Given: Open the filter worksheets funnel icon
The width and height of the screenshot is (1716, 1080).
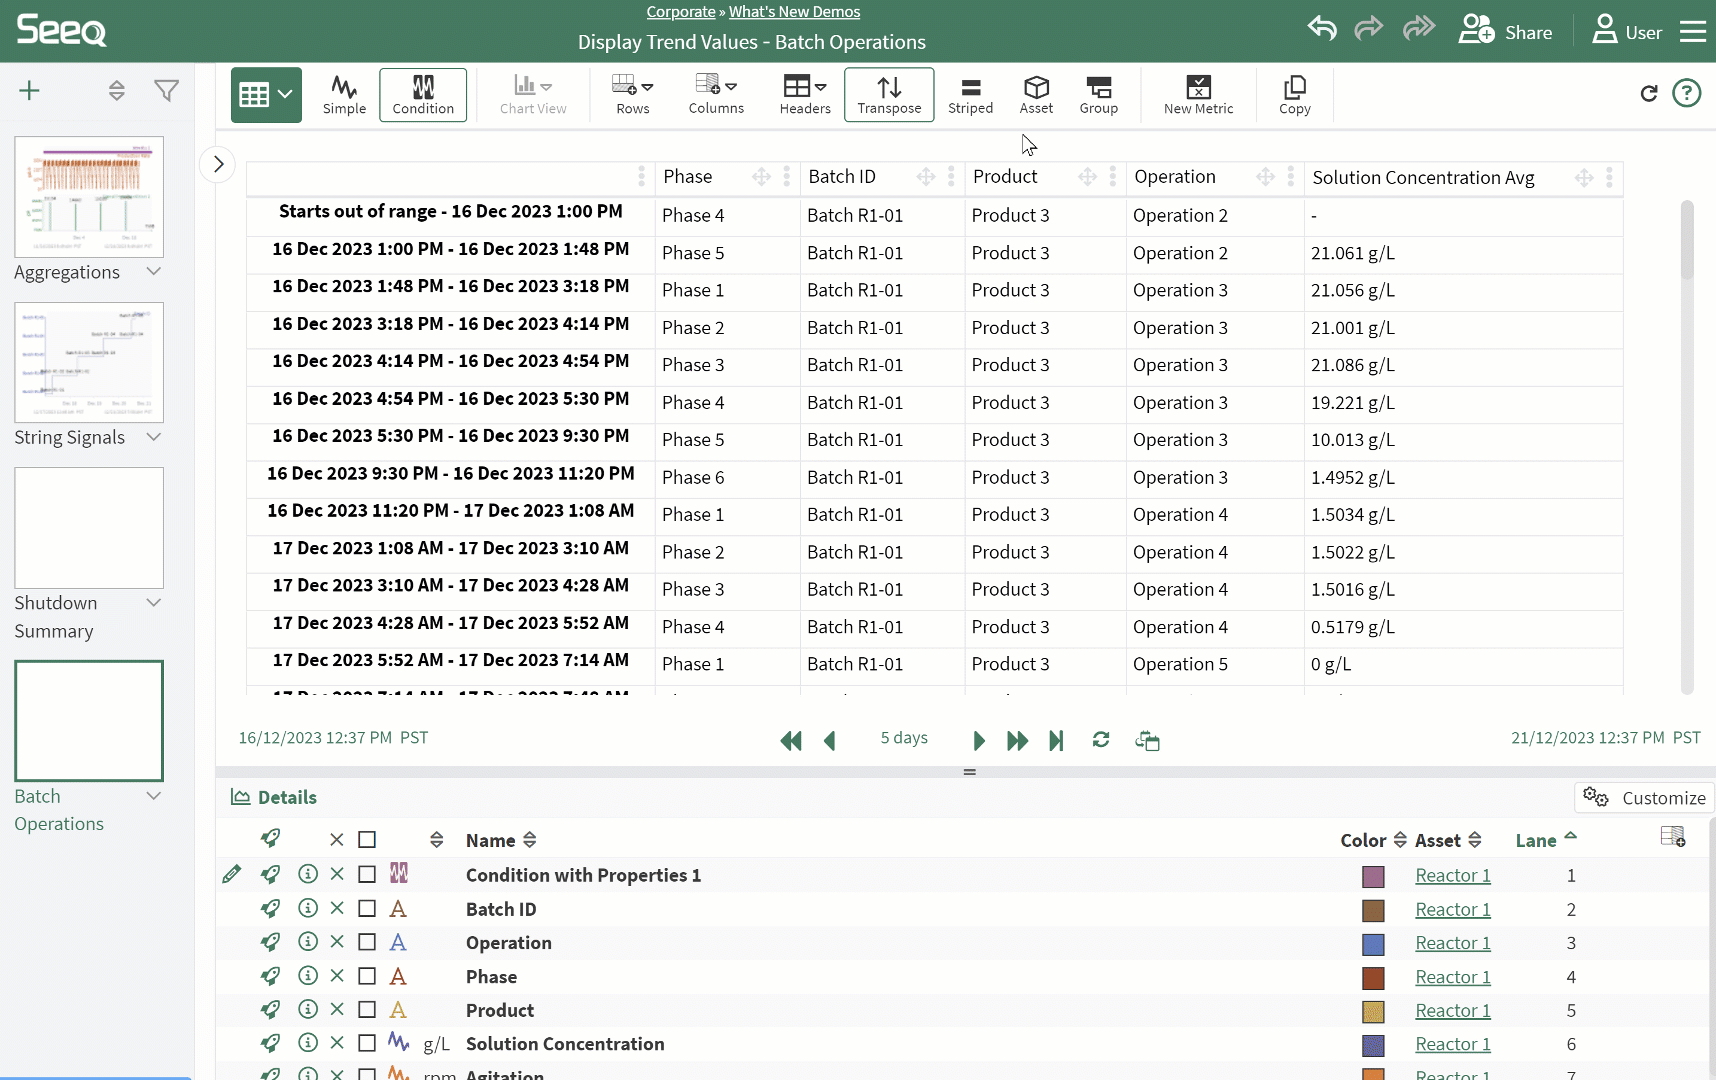Looking at the screenshot, I should [166, 91].
